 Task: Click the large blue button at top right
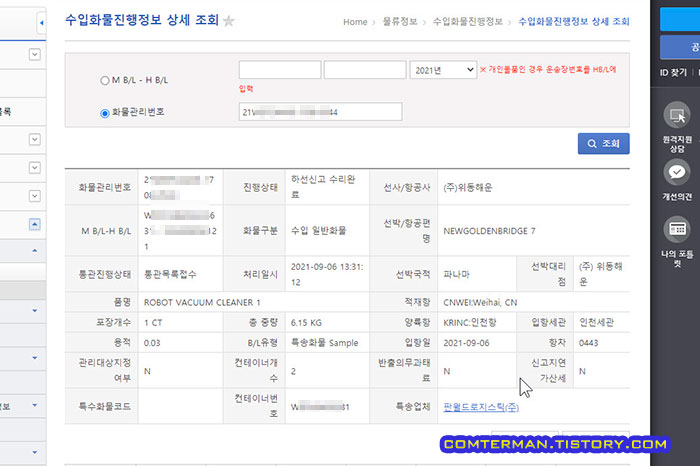click(x=680, y=19)
